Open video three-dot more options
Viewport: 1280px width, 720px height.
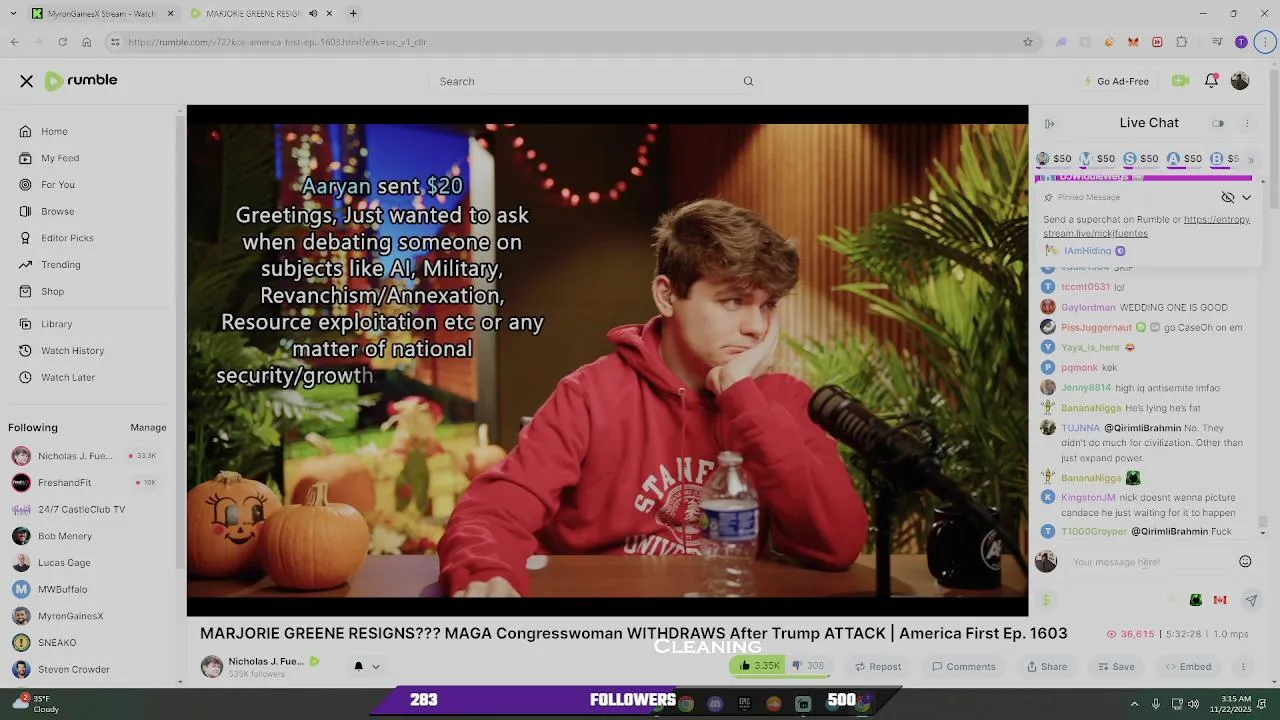tap(1243, 667)
